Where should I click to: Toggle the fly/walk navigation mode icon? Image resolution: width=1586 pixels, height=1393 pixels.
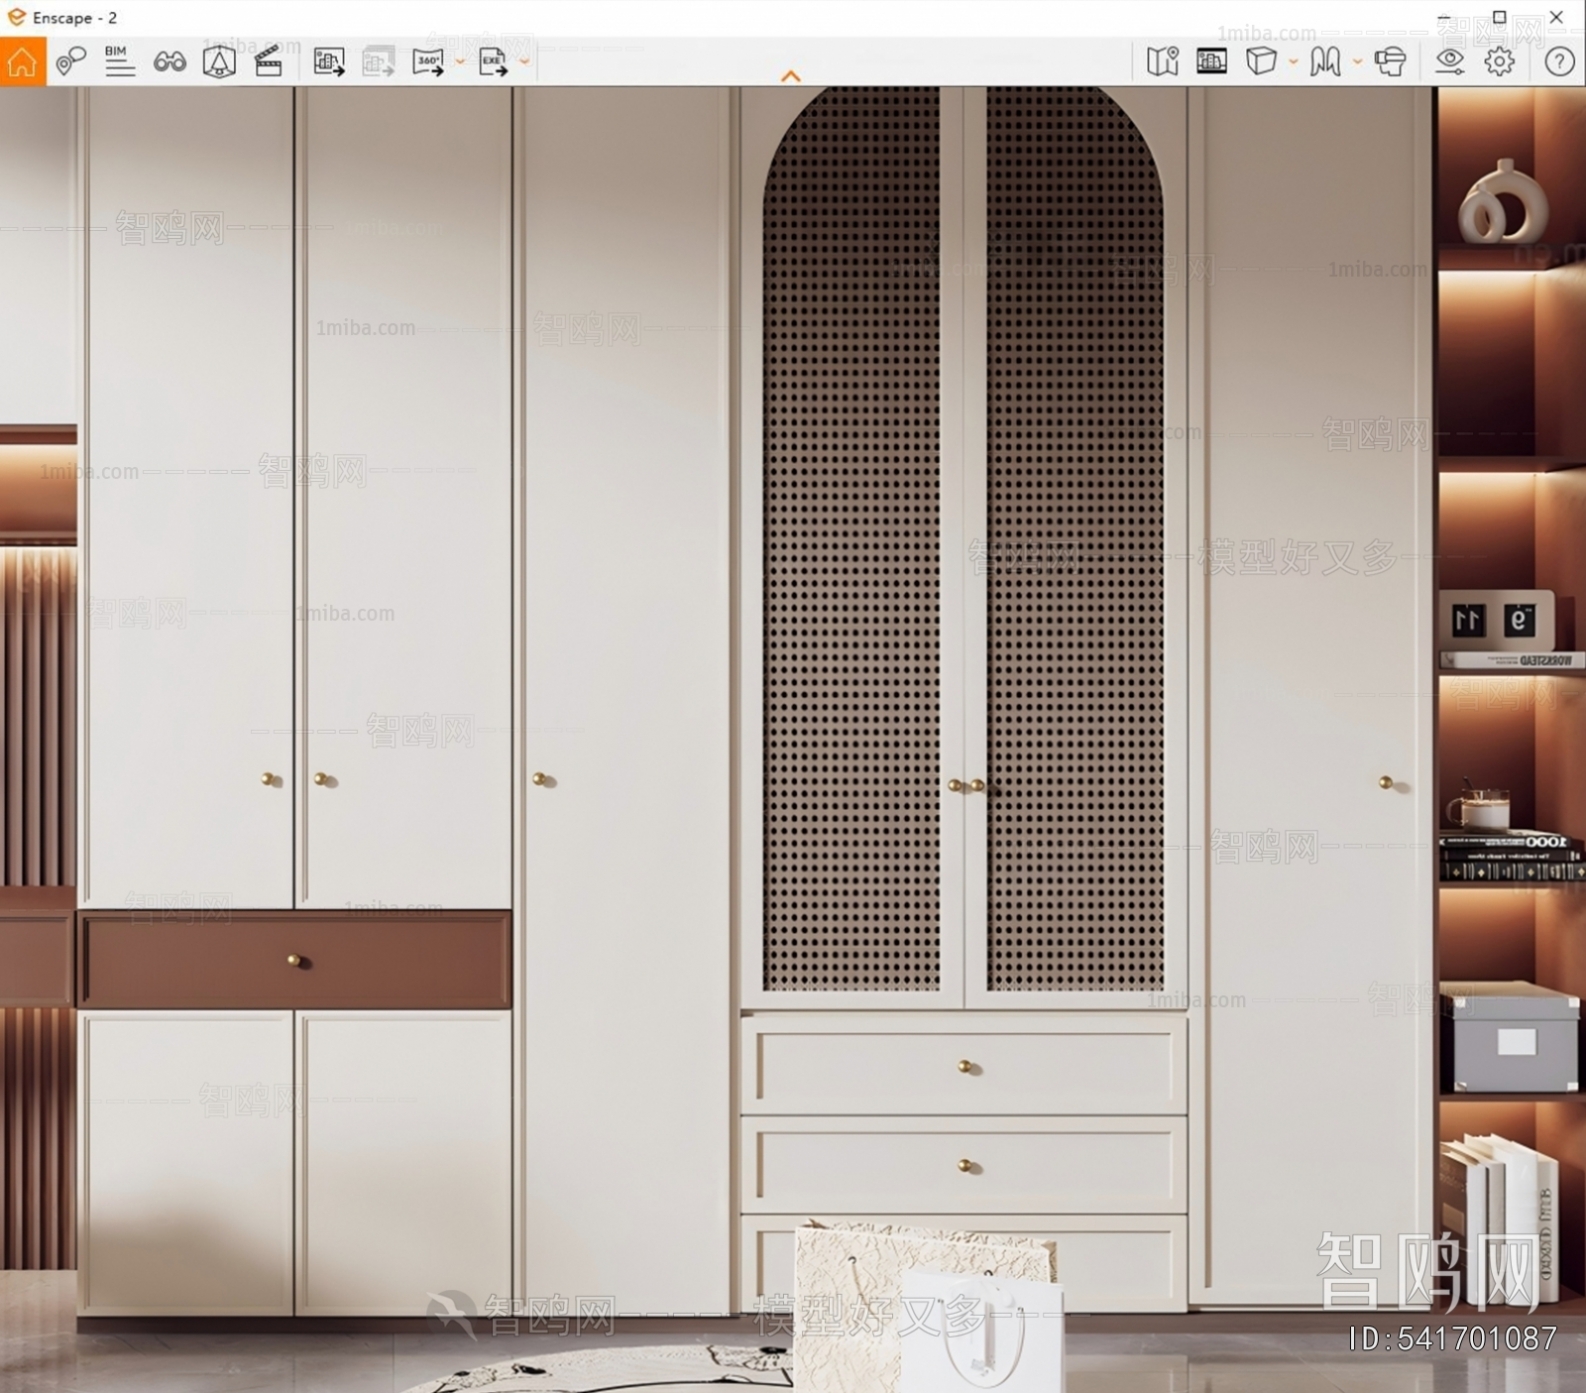[1325, 61]
